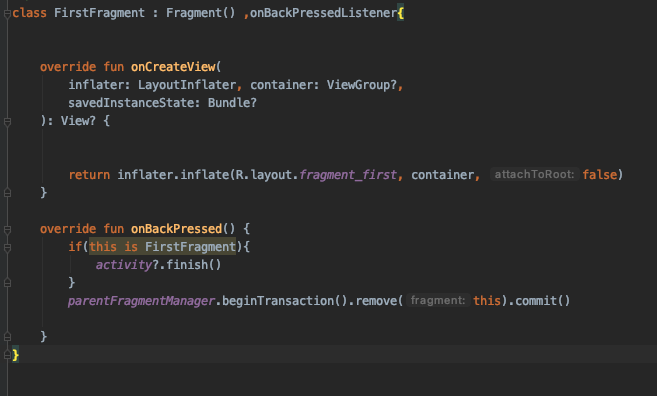
Task: Click highlighted 'this is FirstFragment' condition
Action: click(x=163, y=246)
